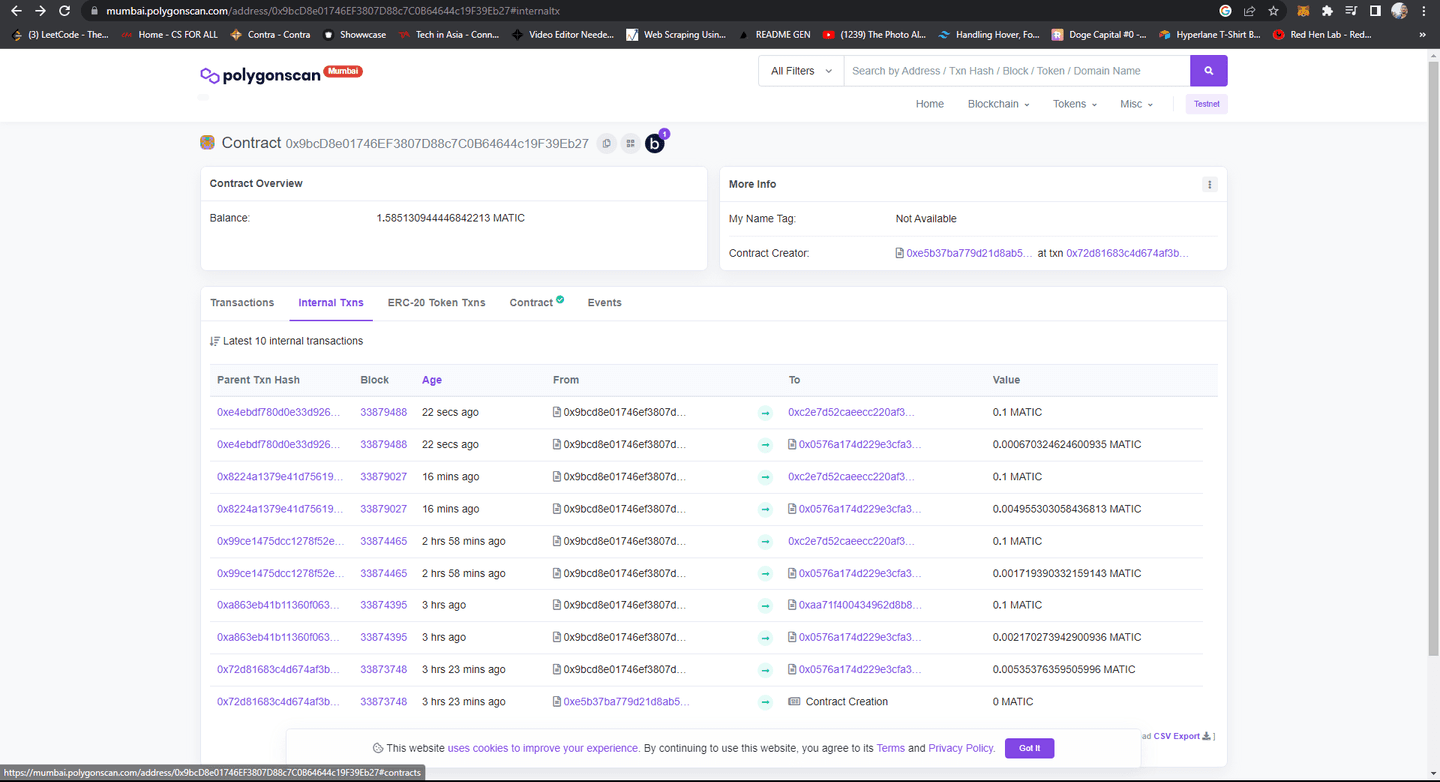The width and height of the screenshot is (1440, 782).
Task: Open contract creator address 0xe5b37ba779d21d8ab5
Action: 969,254
